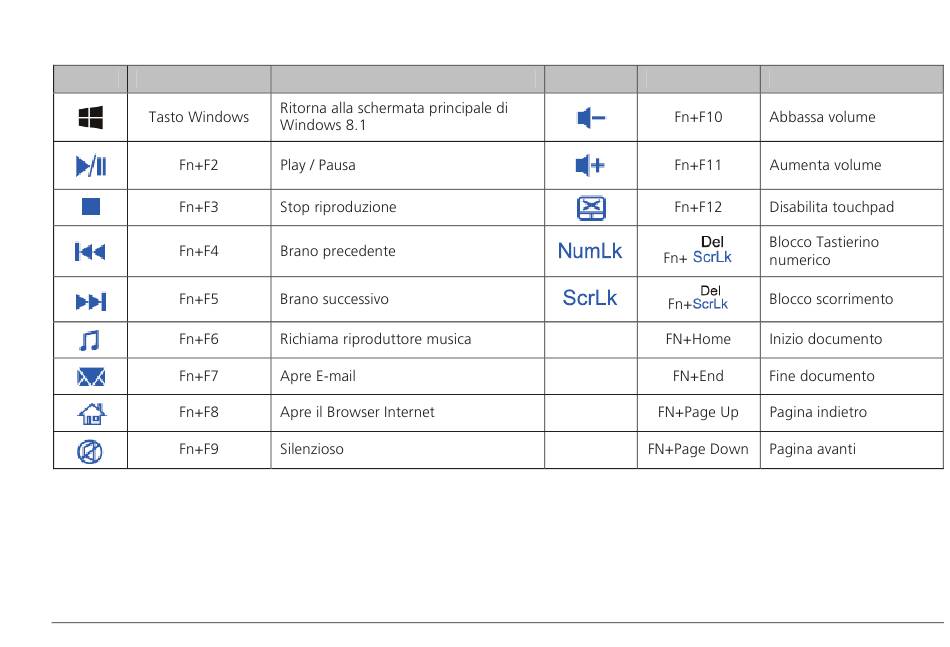The width and height of the screenshot is (950, 647).
Task: Select the mute speaker icon
Action: (x=90, y=451)
